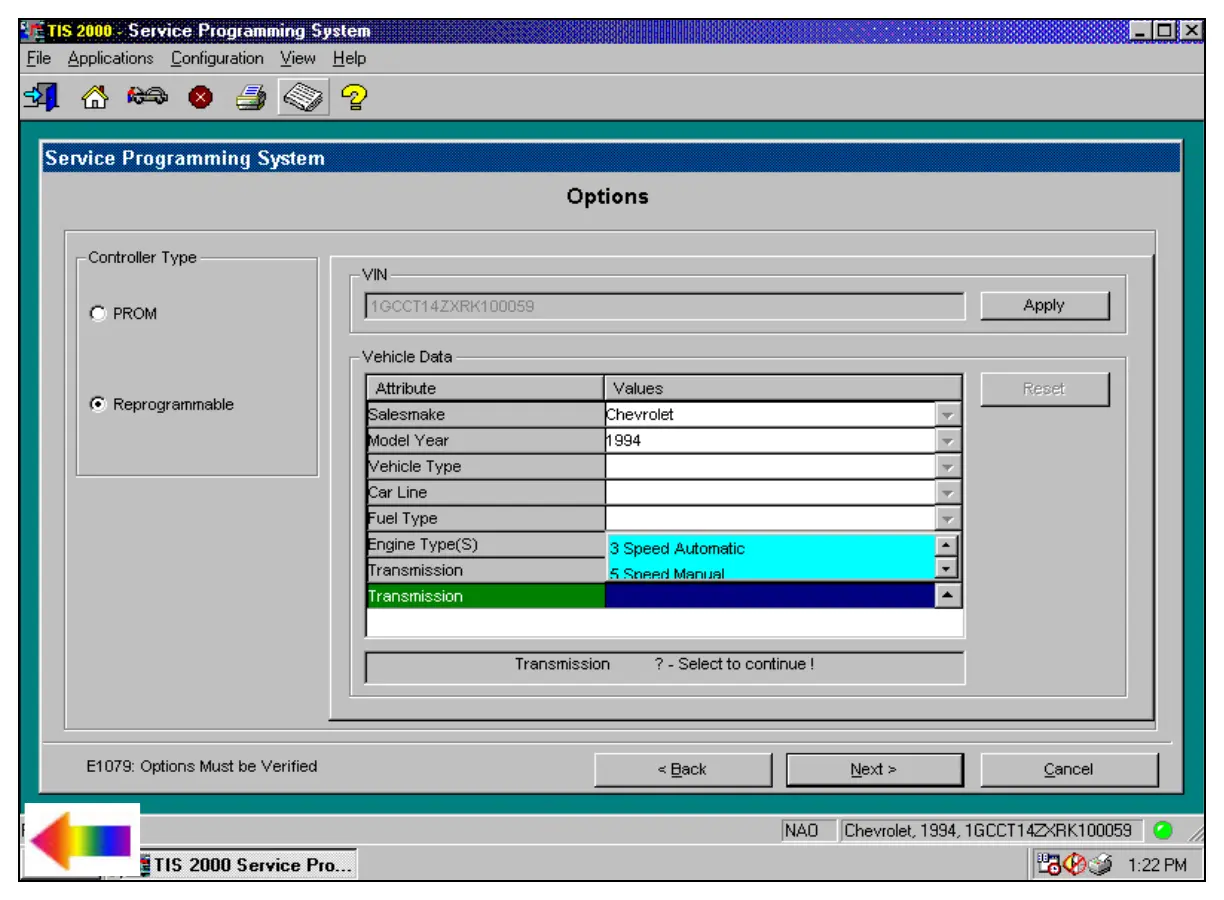
Task: Click the red stop X icon
Action: pyautogui.click(x=200, y=98)
